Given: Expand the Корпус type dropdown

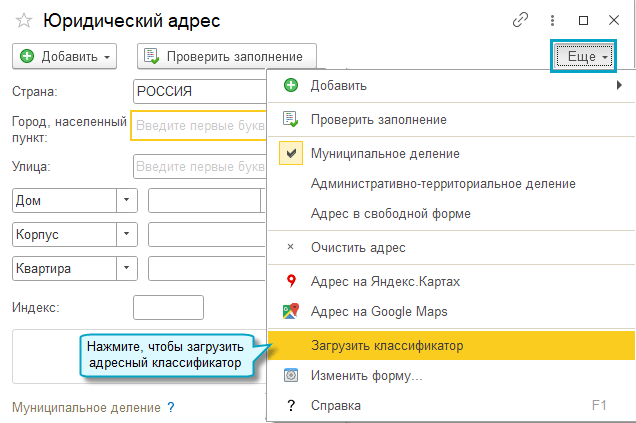Looking at the screenshot, I should [x=127, y=235].
